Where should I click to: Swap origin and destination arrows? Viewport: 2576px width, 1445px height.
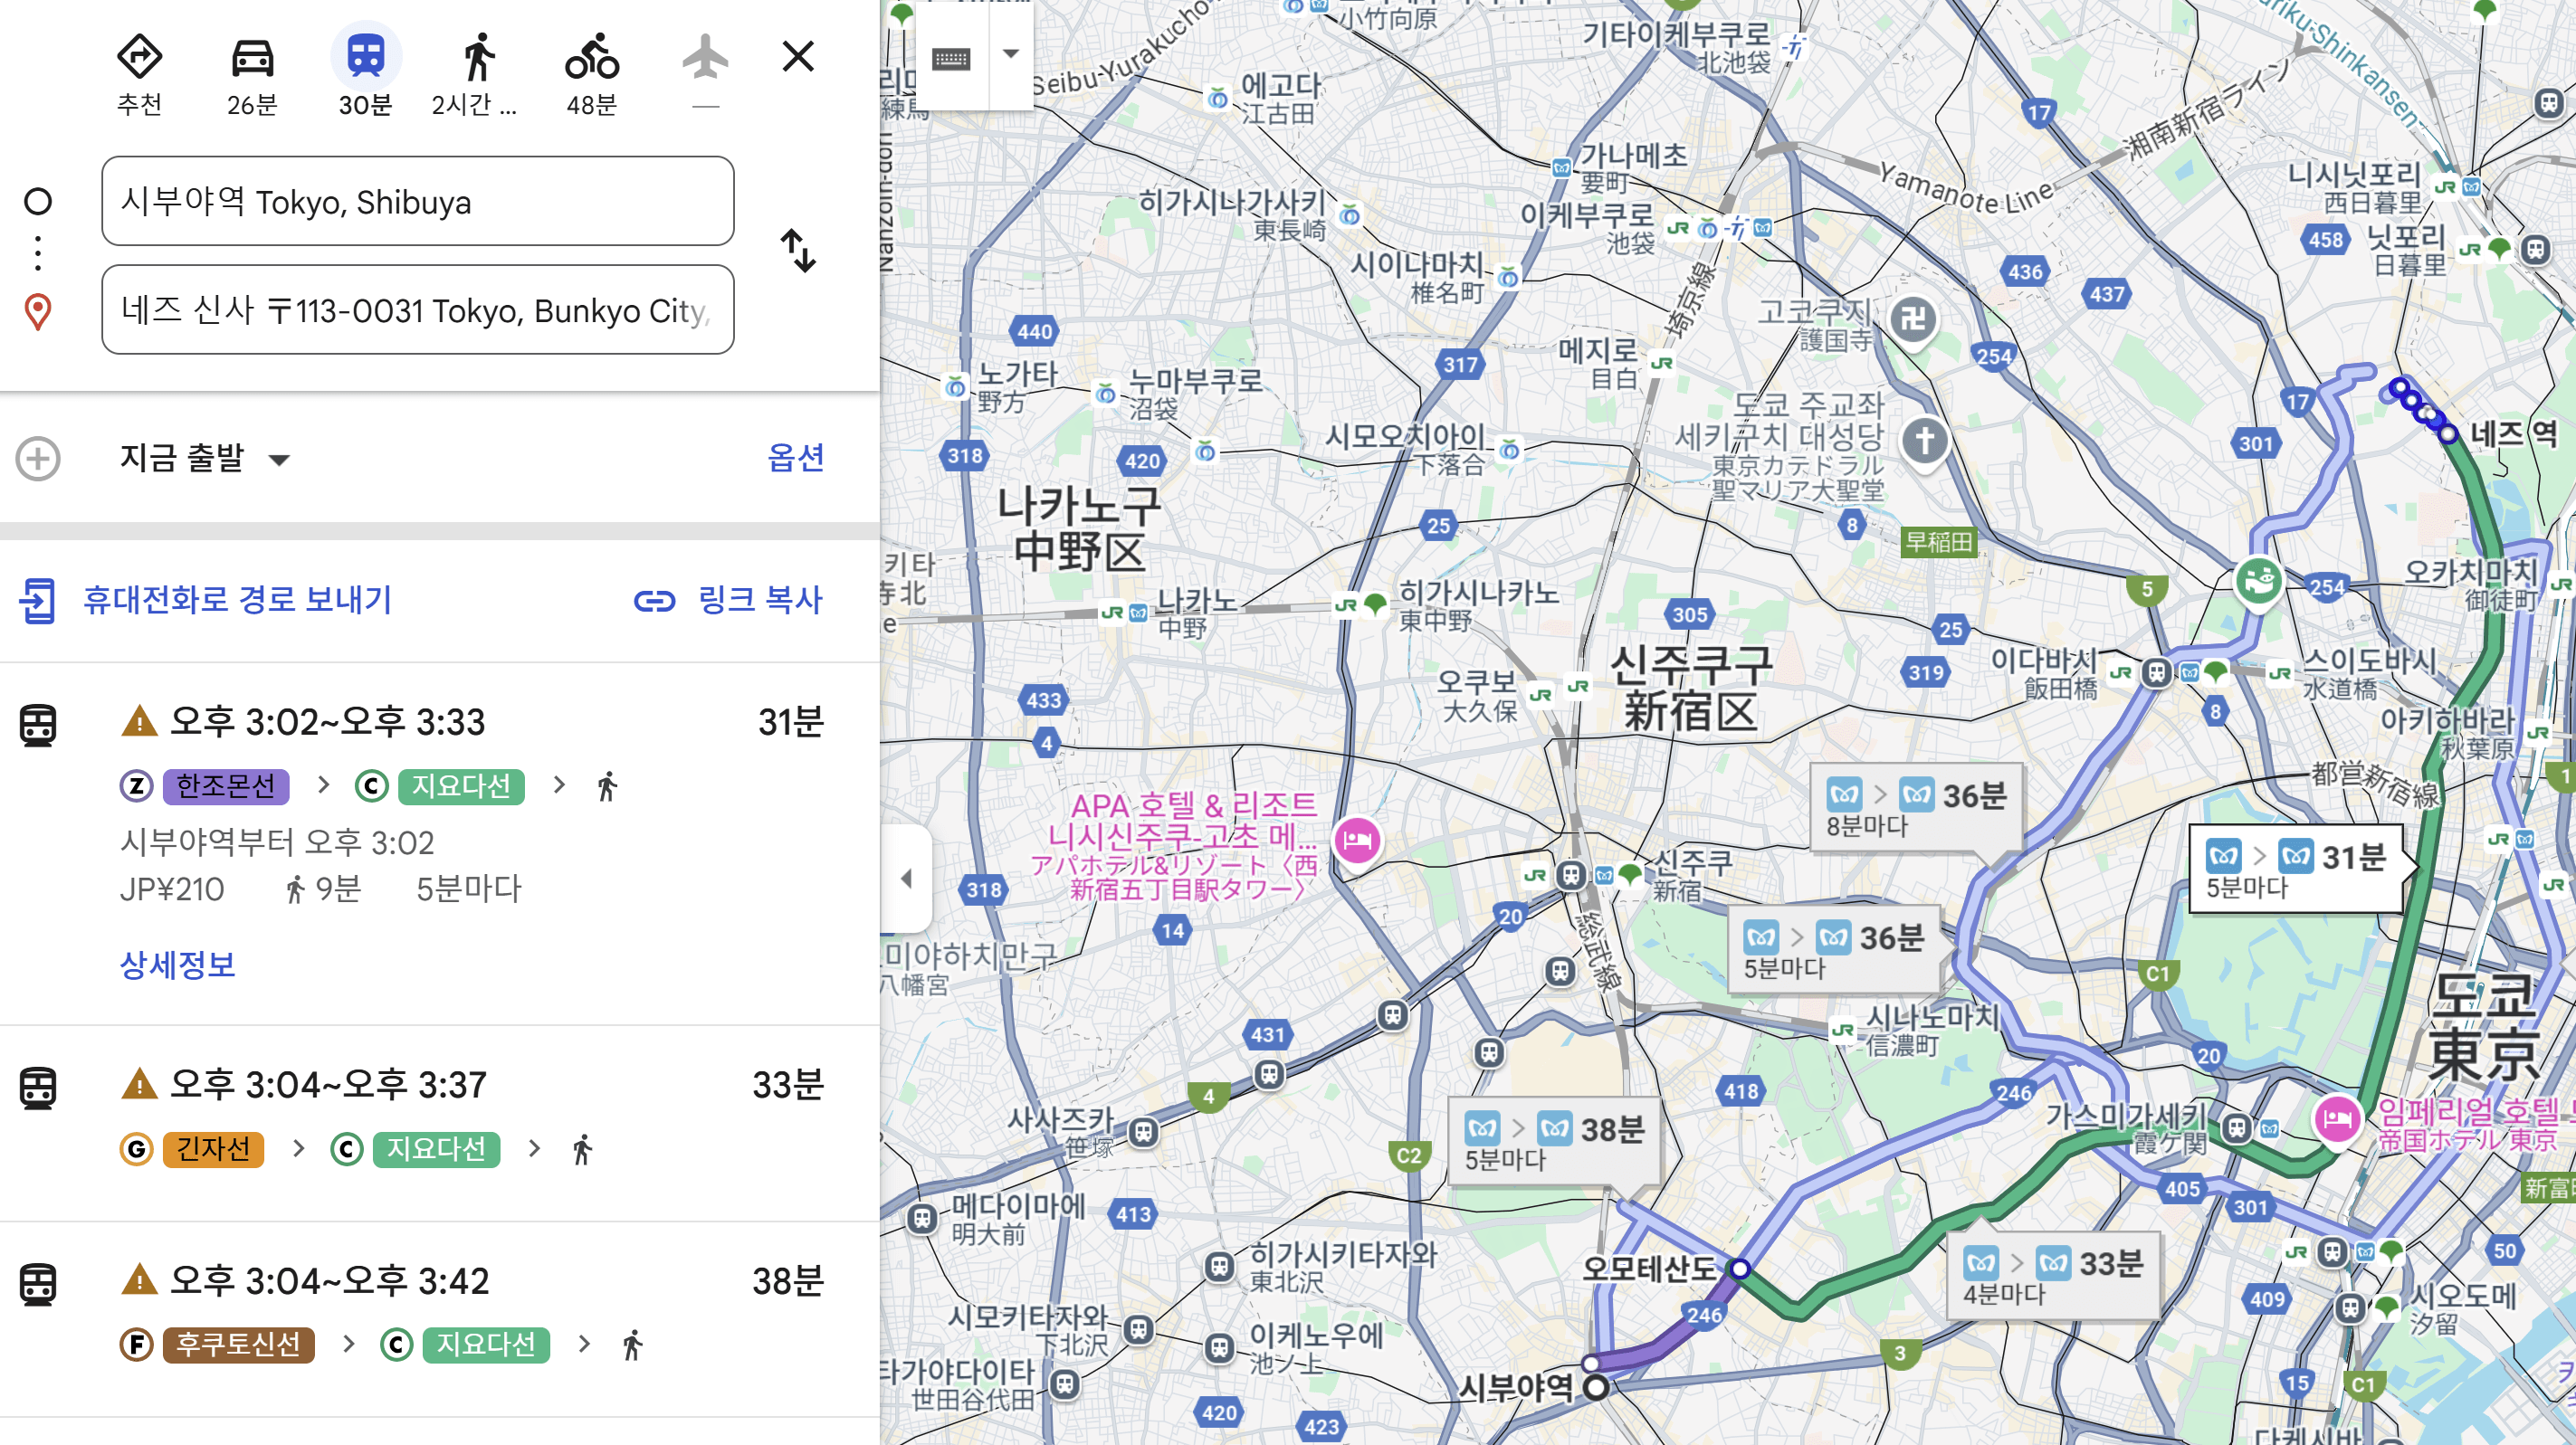point(798,251)
